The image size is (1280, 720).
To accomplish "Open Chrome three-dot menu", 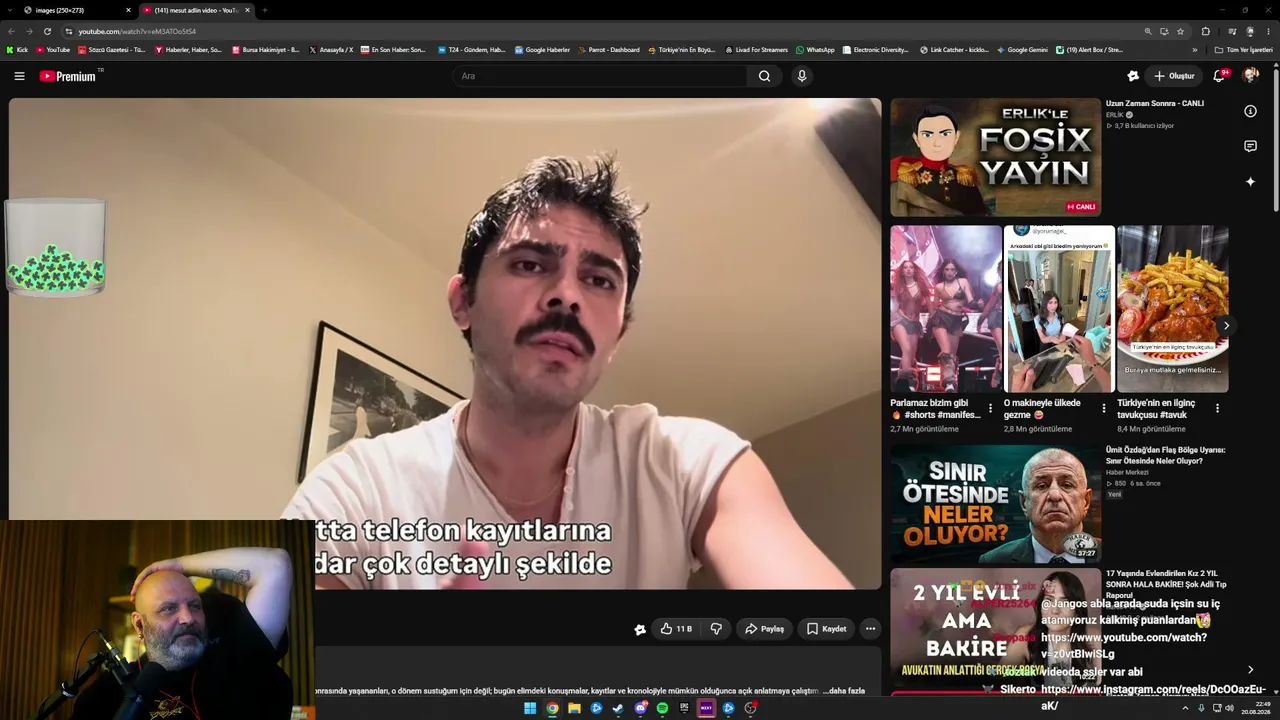I will click(x=1268, y=31).
